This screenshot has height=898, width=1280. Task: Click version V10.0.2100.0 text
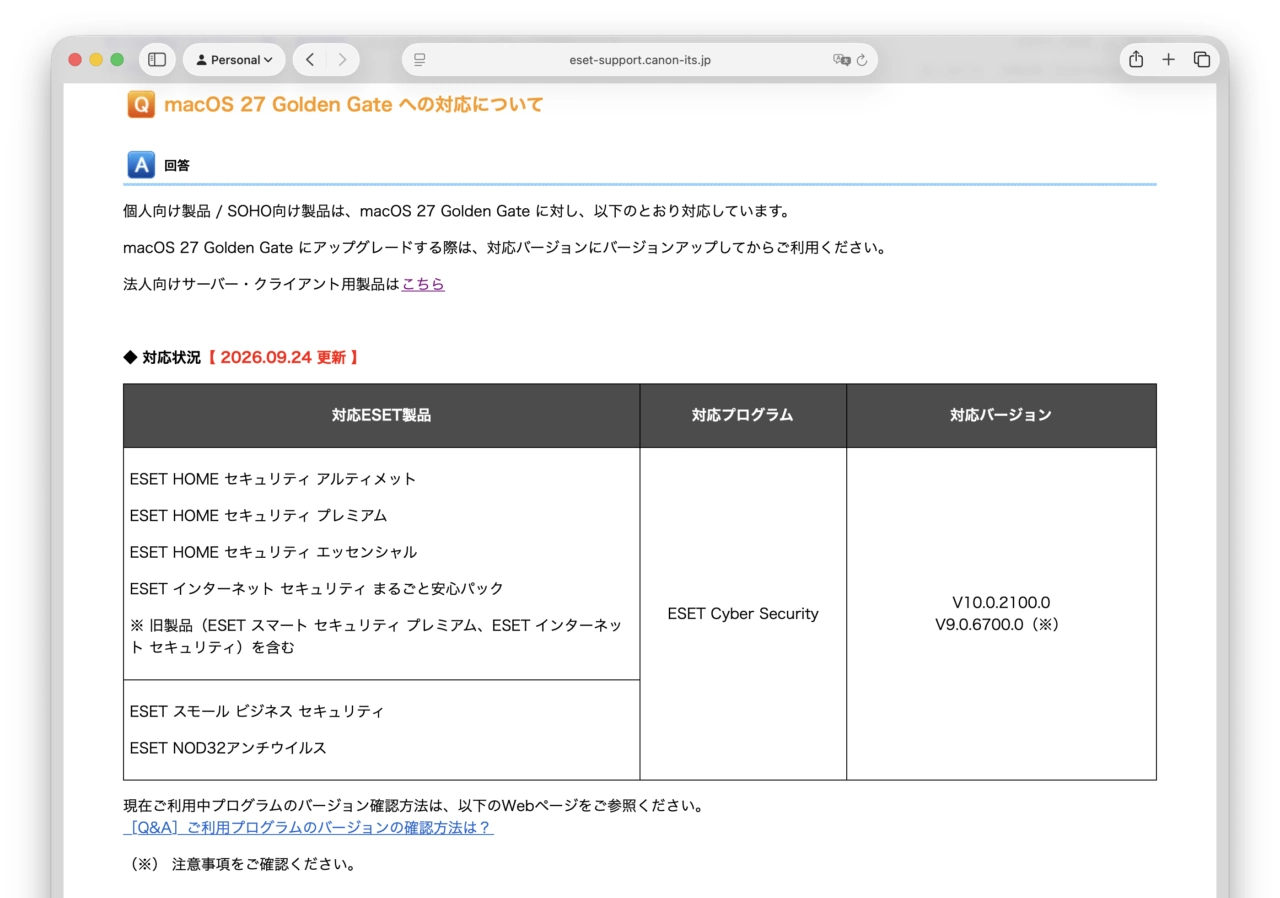point(1001,603)
